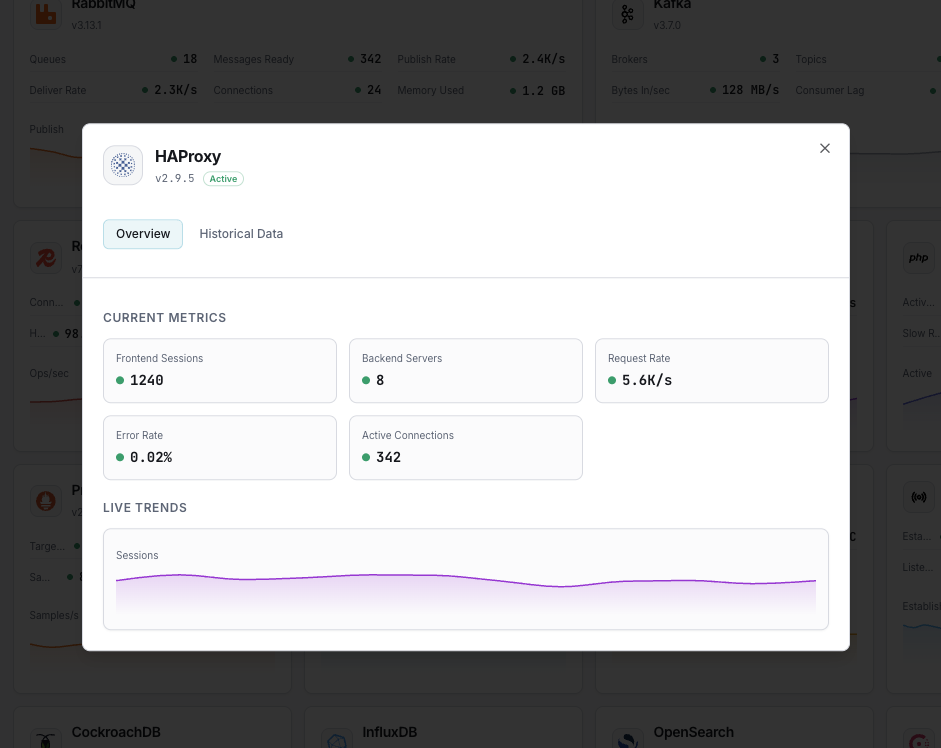The height and width of the screenshot is (748, 941).
Task: Open the Redis service via its logo icon
Action: 45,258
